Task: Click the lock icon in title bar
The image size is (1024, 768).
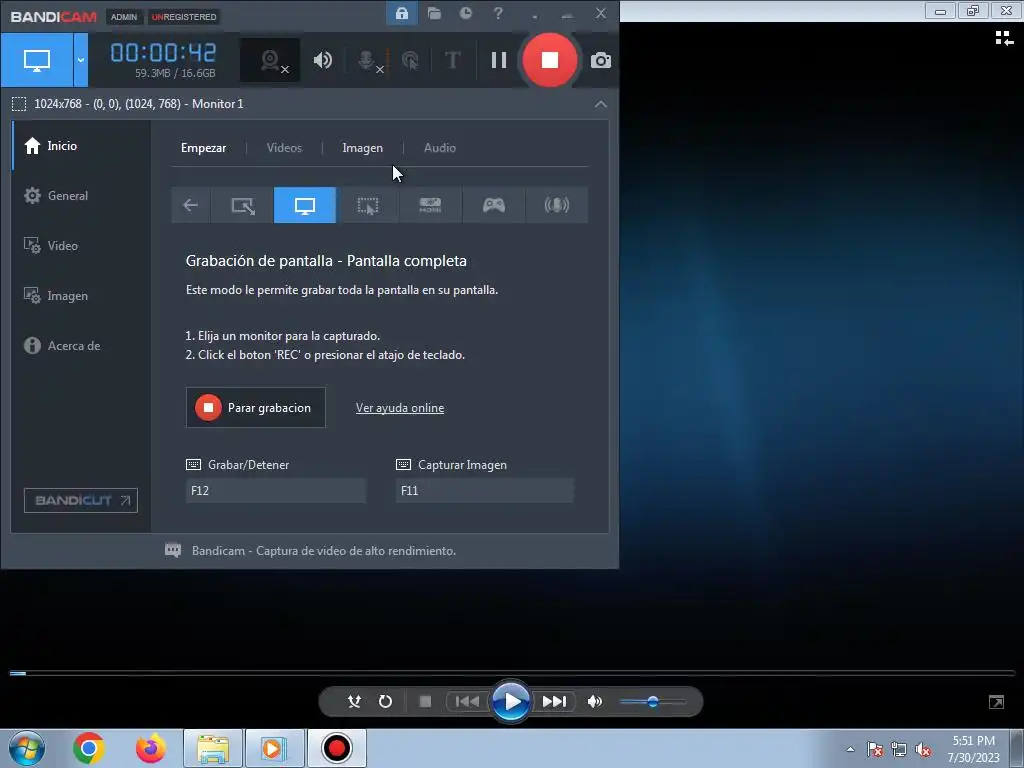Action: (x=402, y=13)
